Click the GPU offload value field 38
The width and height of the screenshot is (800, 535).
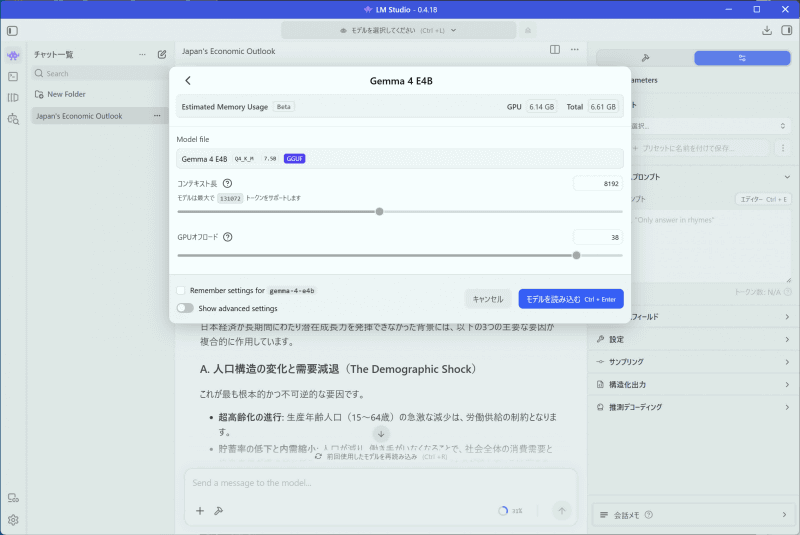click(598, 237)
